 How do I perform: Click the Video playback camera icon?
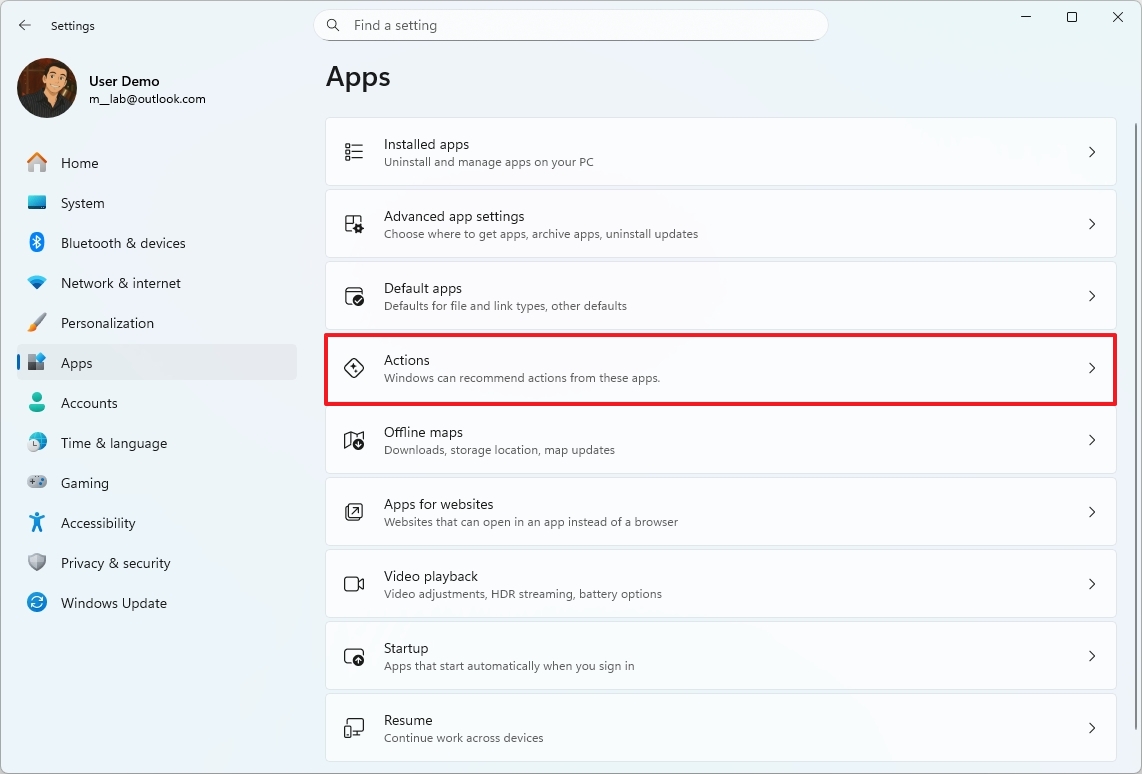coord(353,584)
